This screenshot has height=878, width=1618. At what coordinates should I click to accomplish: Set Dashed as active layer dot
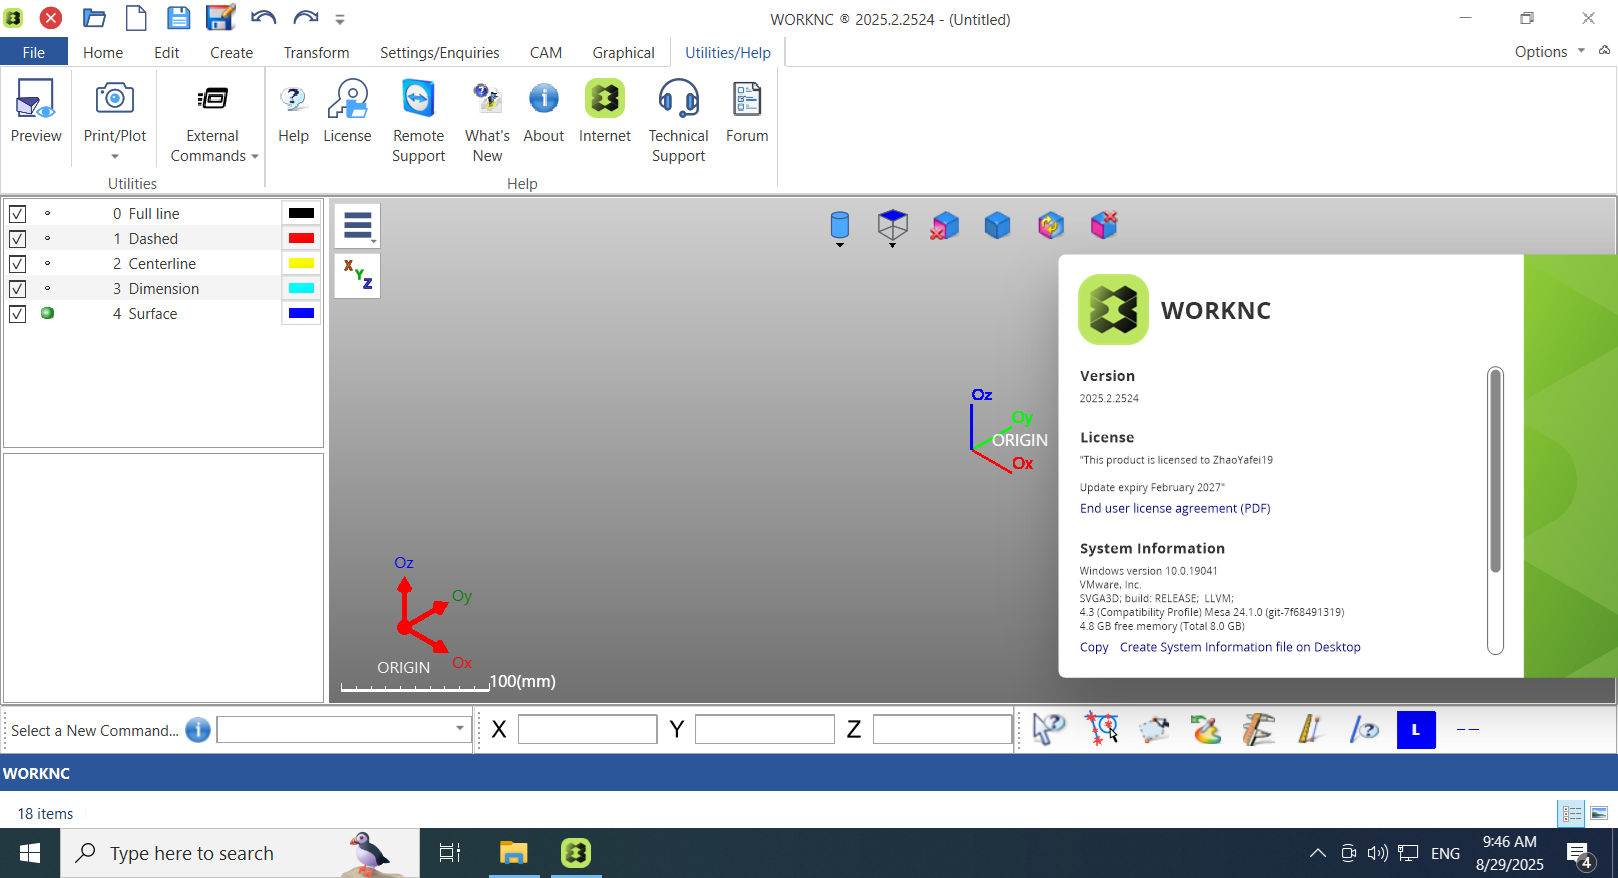pos(47,238)
